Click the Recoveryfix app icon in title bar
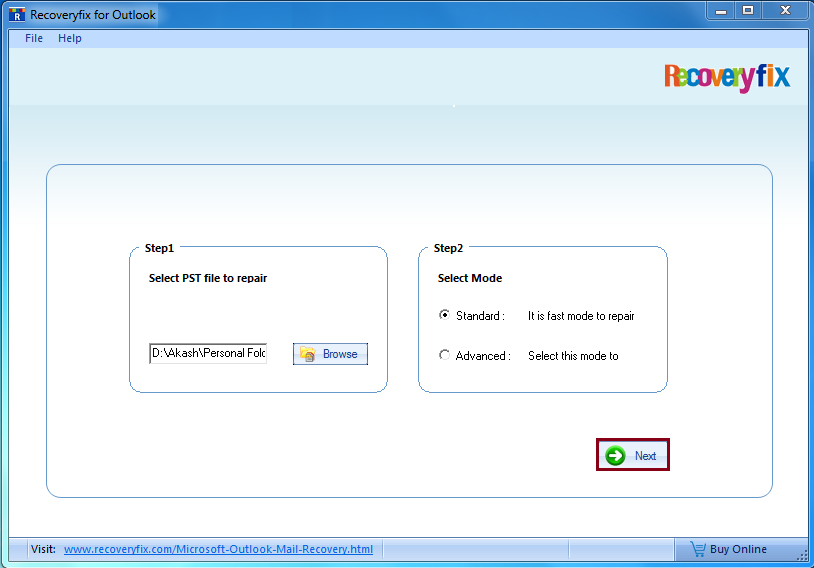Screen dimensions: 814x568 (x=17, y=15)
